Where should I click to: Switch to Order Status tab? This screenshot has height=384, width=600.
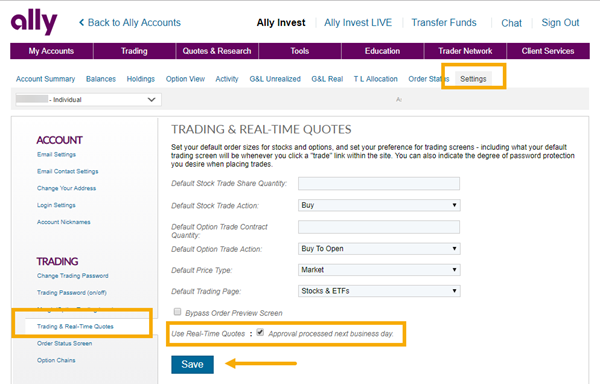tap(428, 79)
